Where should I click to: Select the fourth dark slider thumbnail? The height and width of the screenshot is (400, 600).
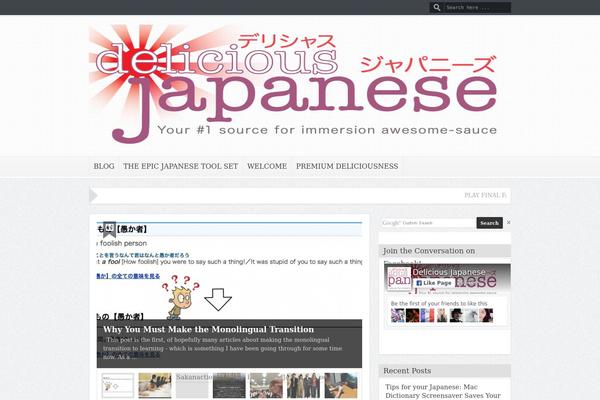[x=229, y=386]
